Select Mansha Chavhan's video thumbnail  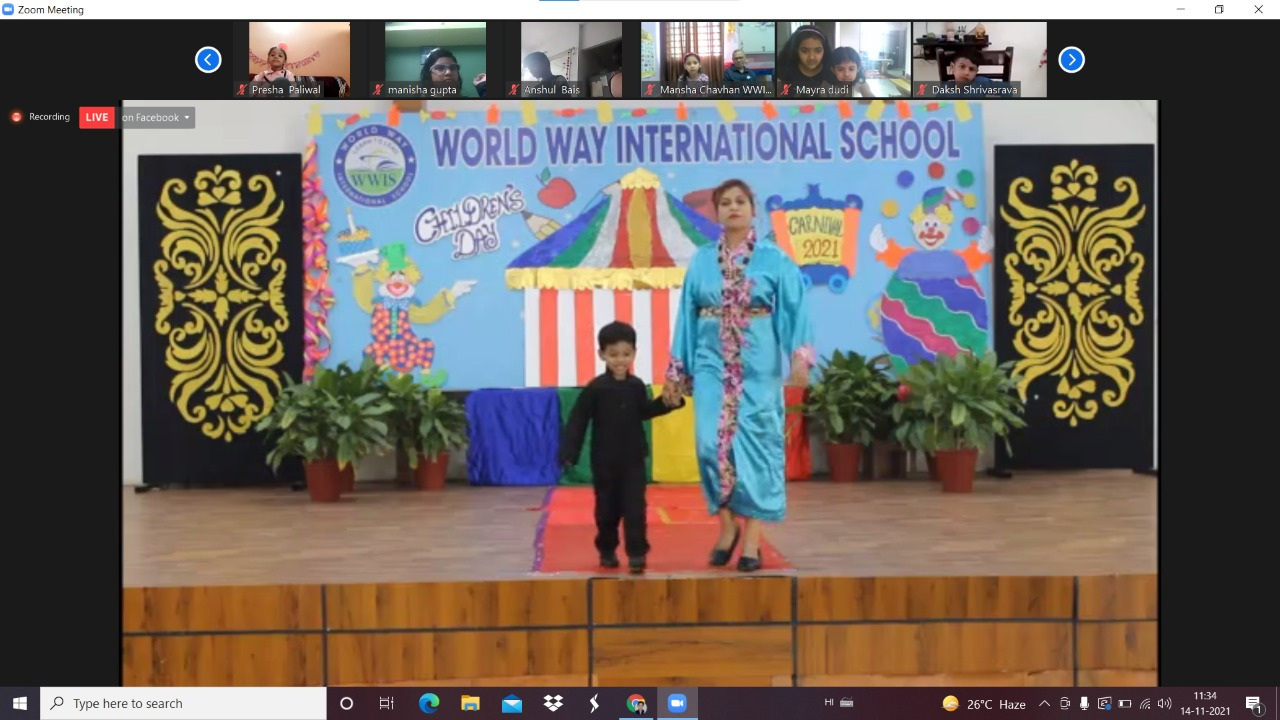[x=708, y=59]
